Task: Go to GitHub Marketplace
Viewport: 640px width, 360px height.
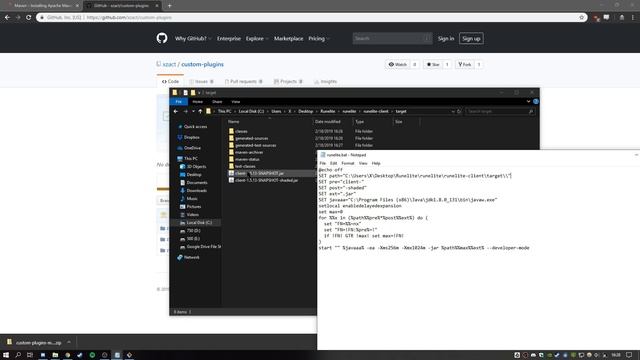Action: click(288, 38)
